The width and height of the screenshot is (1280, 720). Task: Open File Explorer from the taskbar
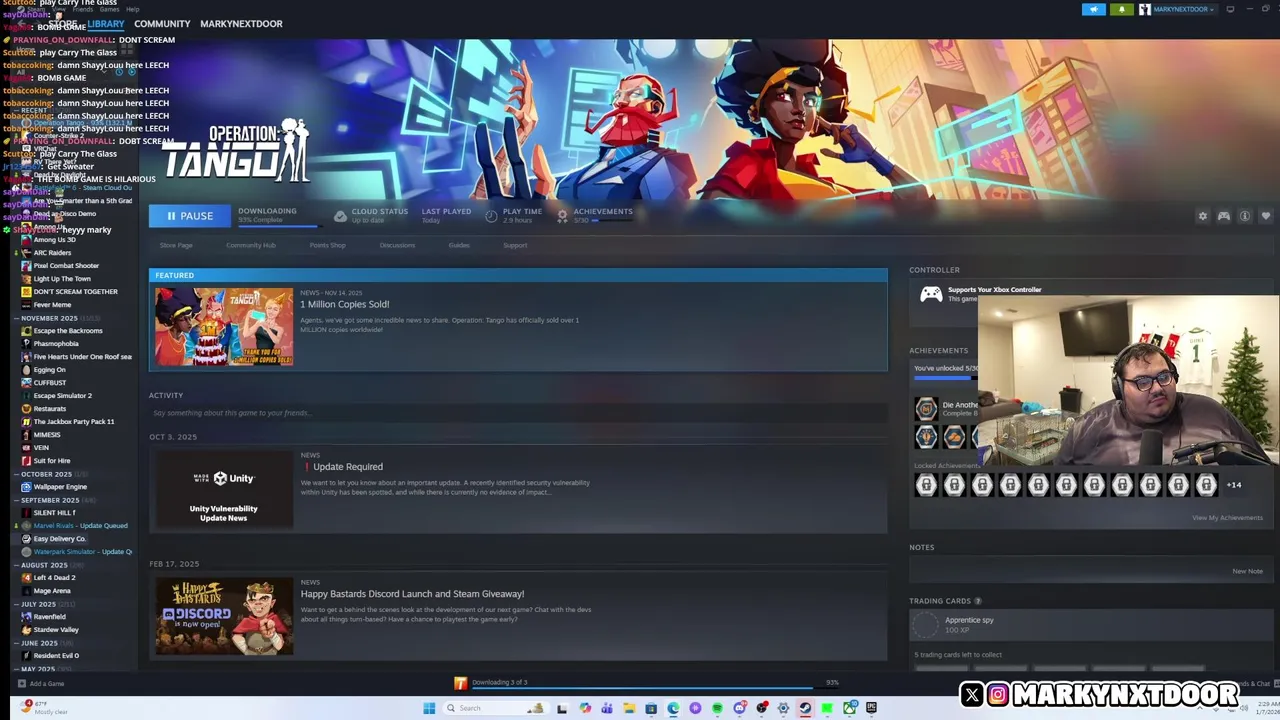pos(629,708)
